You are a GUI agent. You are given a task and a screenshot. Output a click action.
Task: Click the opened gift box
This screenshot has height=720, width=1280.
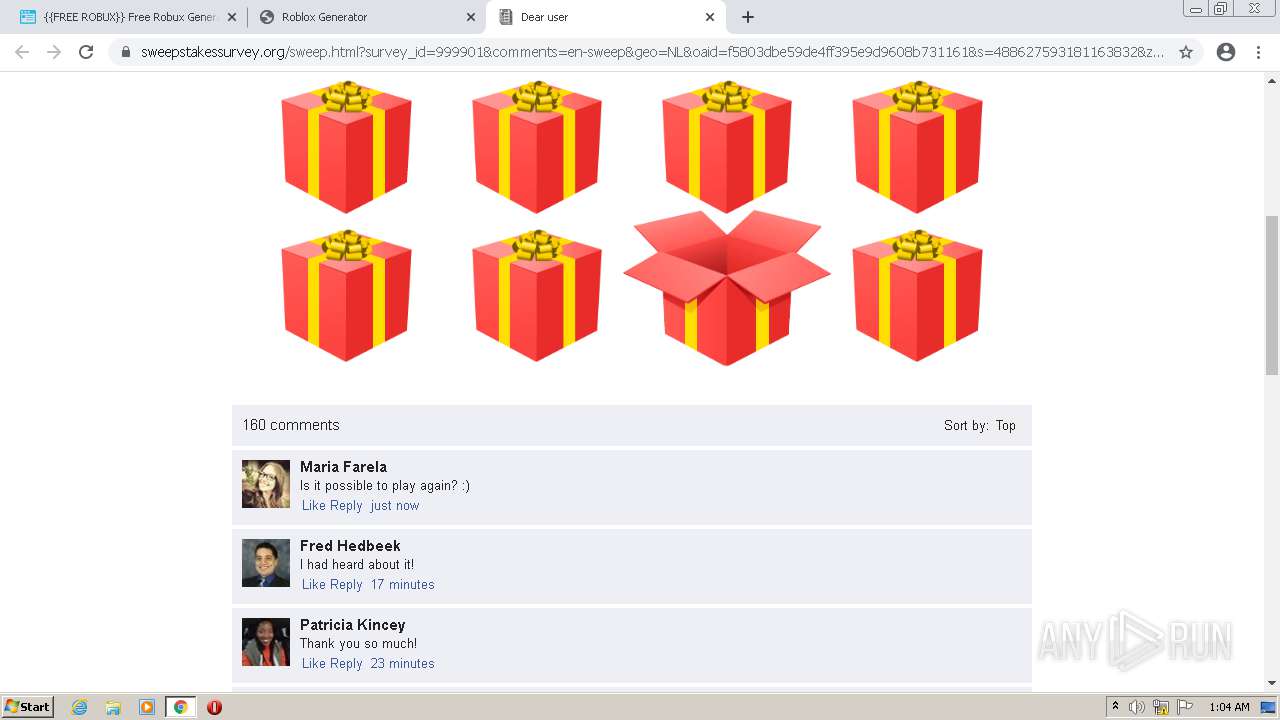(x=727, y=288)
